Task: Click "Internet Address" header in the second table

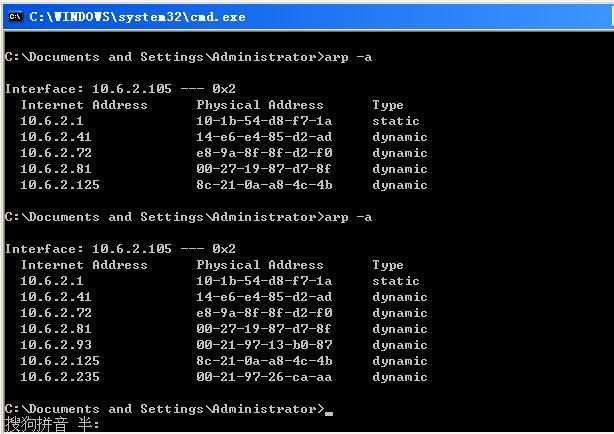Action: point(84,265)
